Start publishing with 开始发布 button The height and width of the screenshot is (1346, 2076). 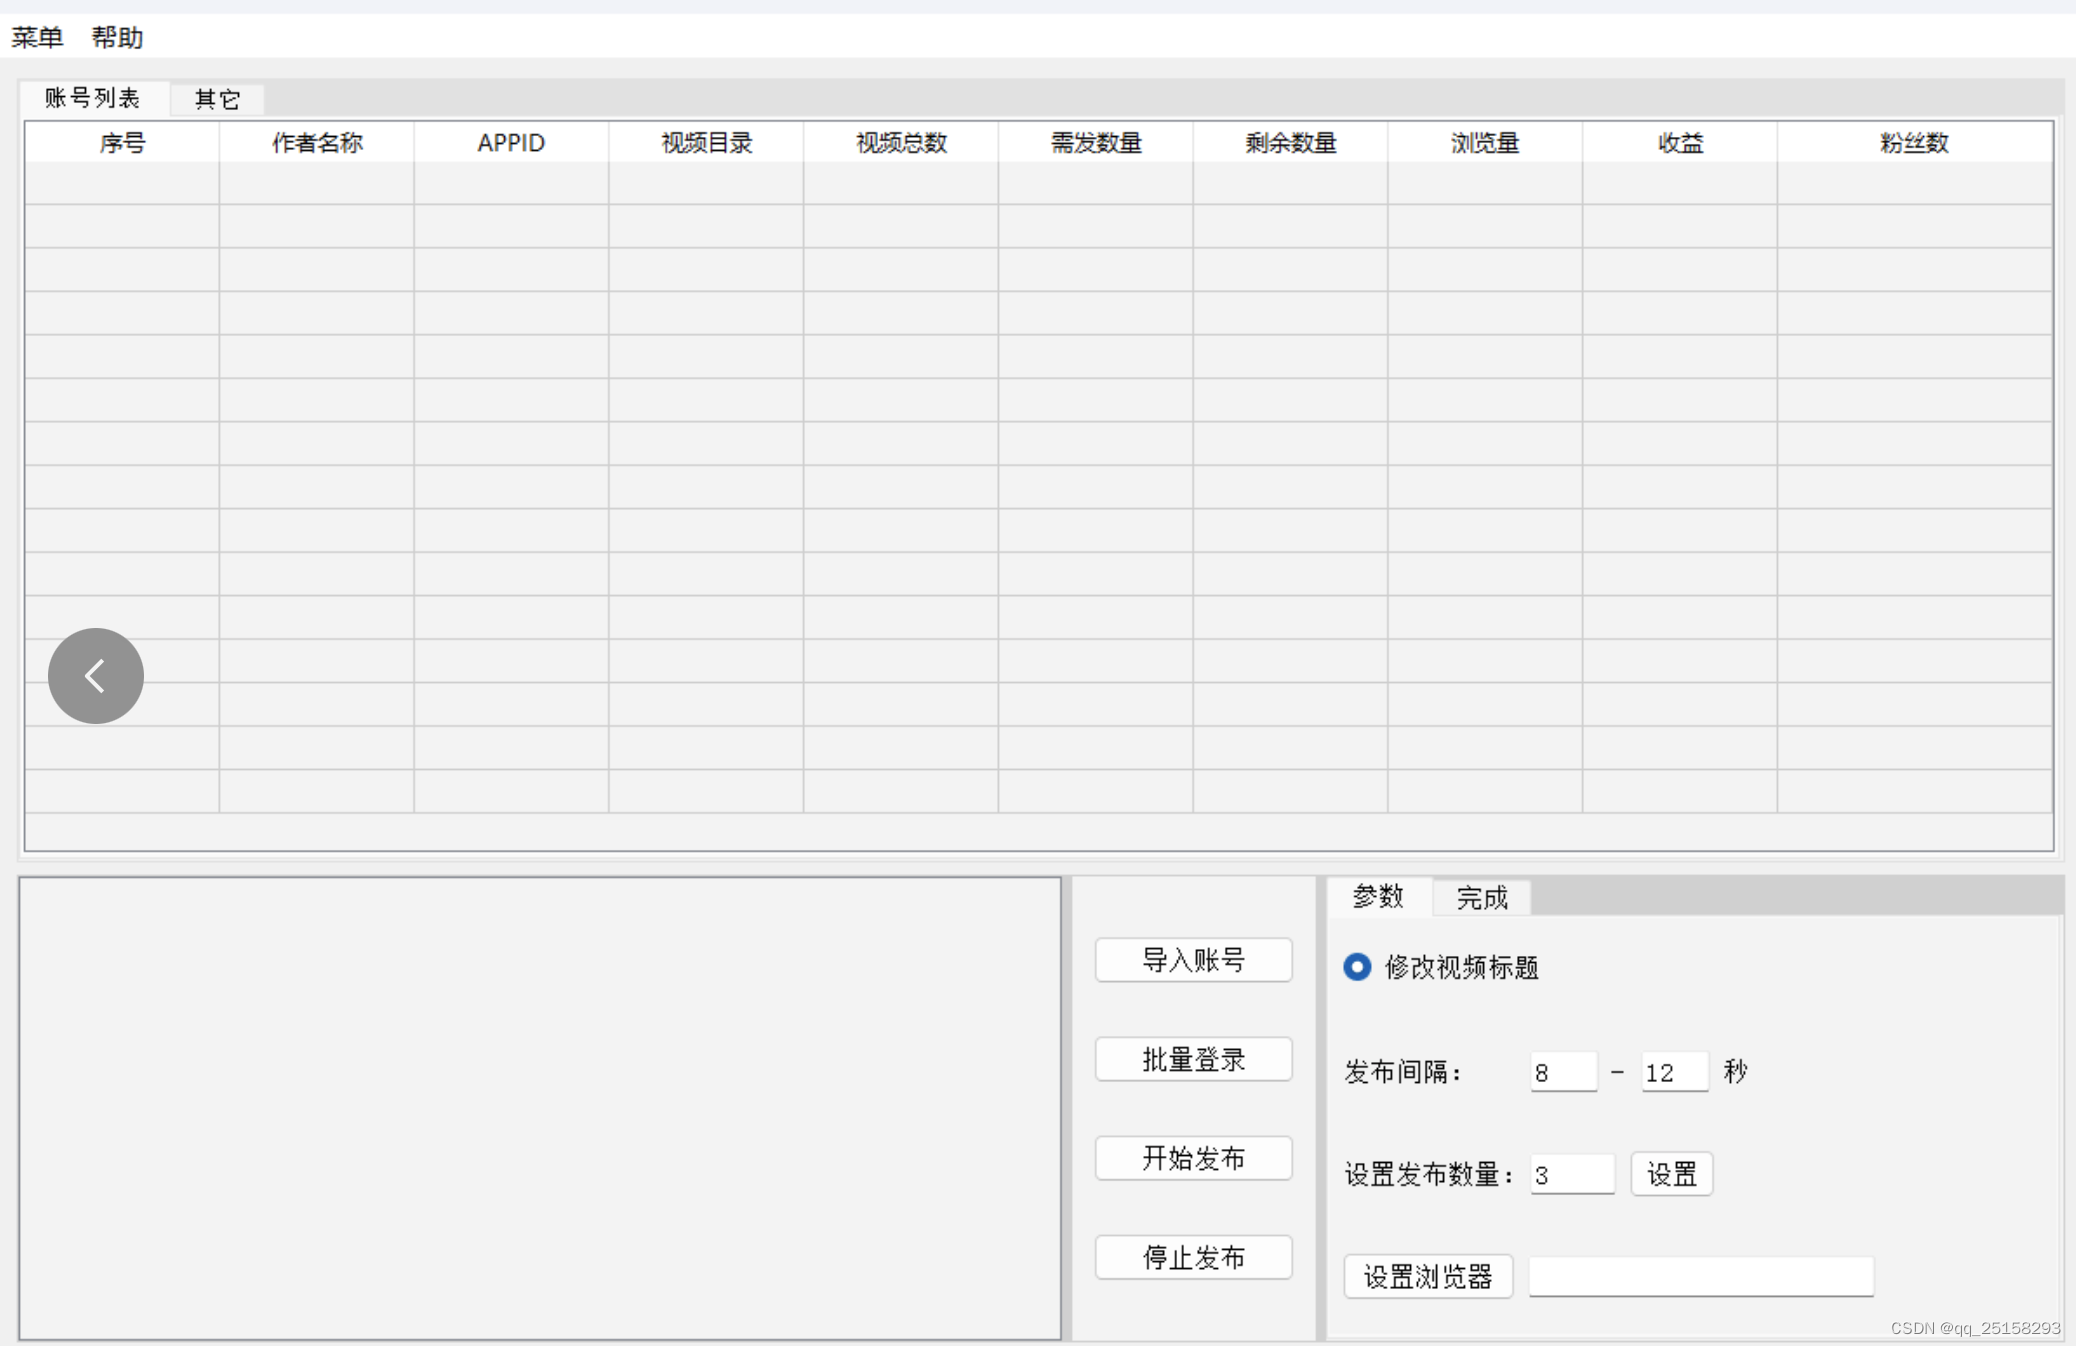click(1193, 1158)
